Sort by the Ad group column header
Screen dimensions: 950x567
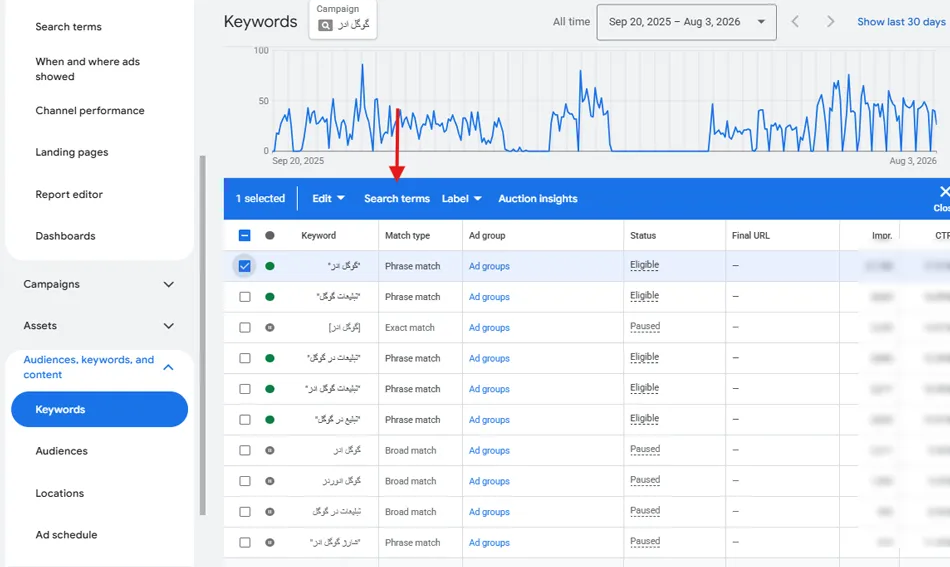pos(487,235)
